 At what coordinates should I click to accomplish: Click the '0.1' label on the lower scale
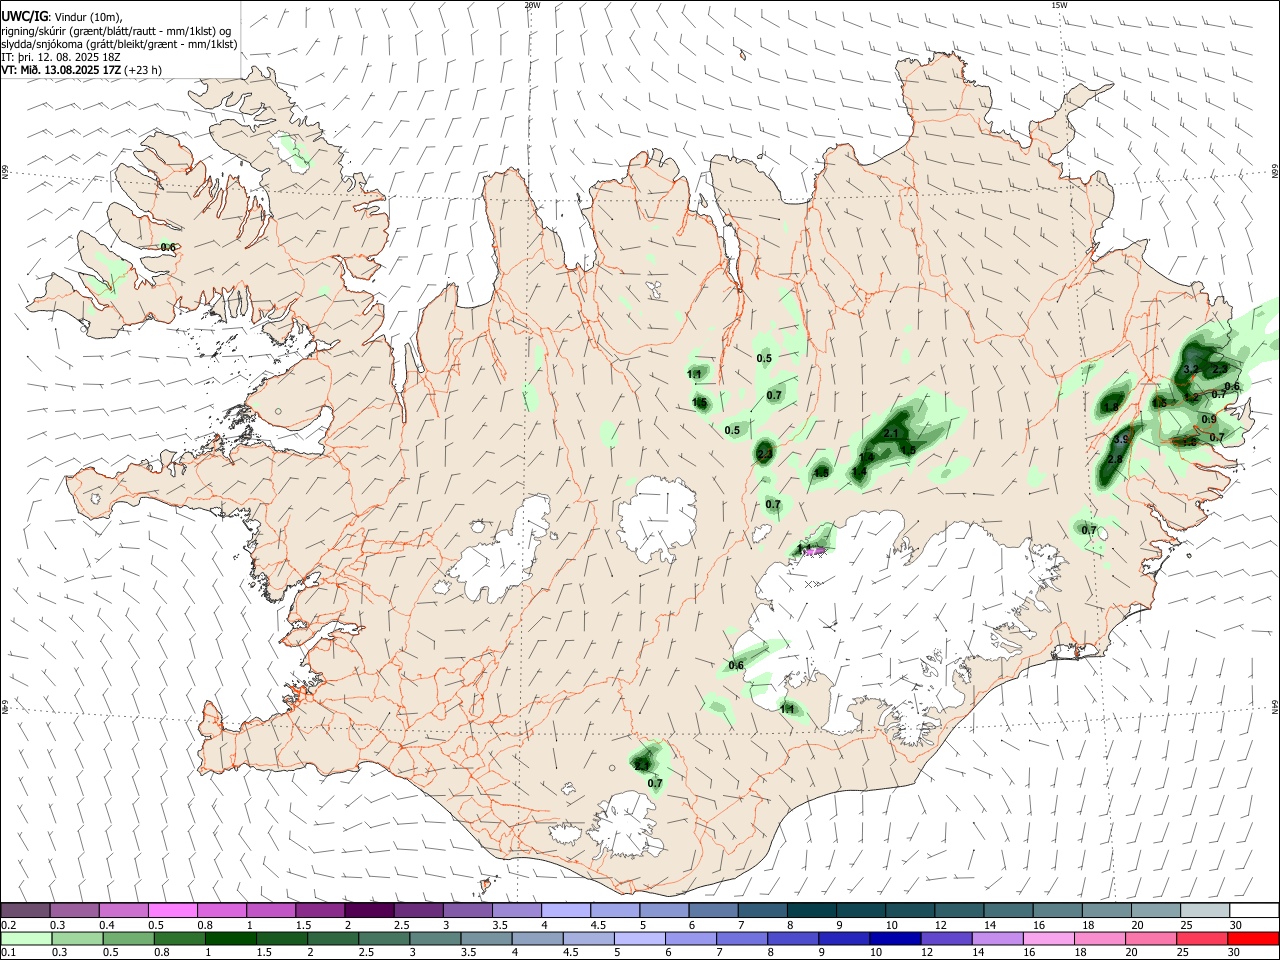[7, 953]
